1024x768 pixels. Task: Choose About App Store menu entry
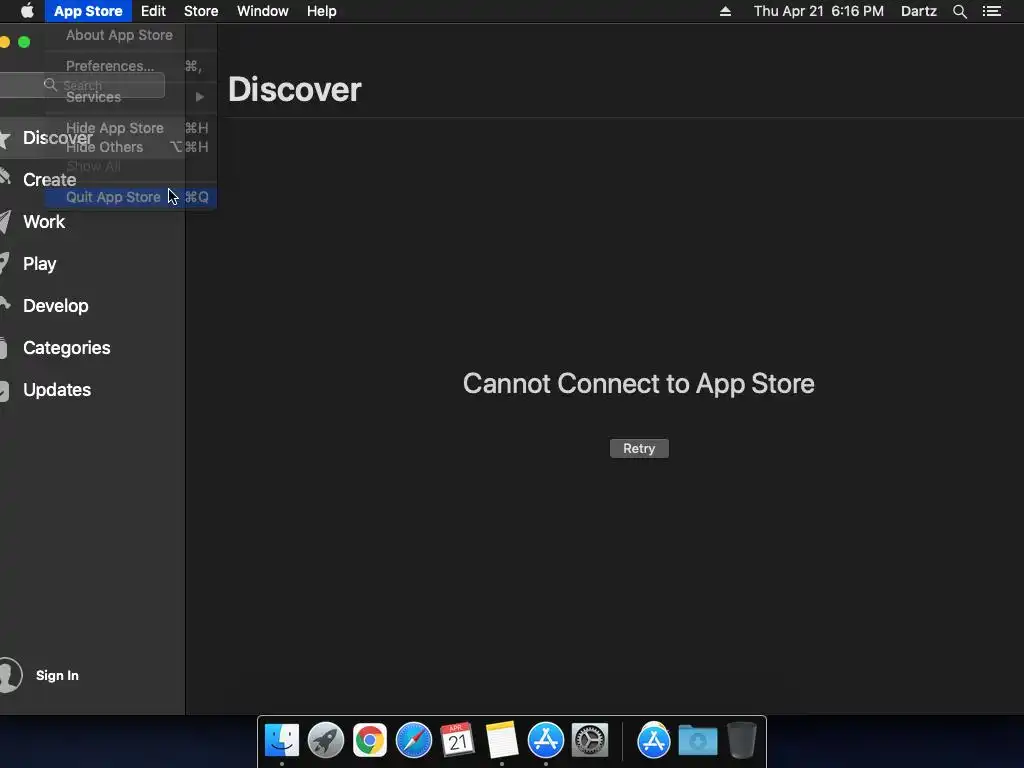[x=131, y=35]
